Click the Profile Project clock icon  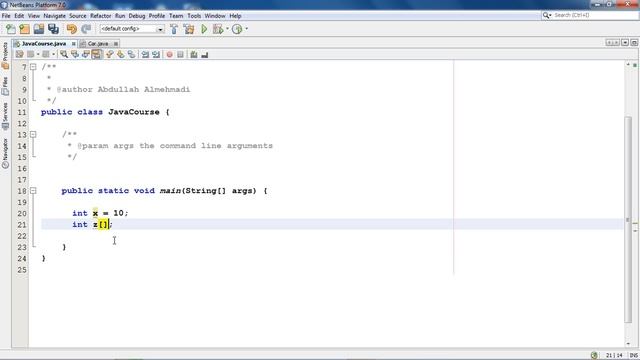237,29
